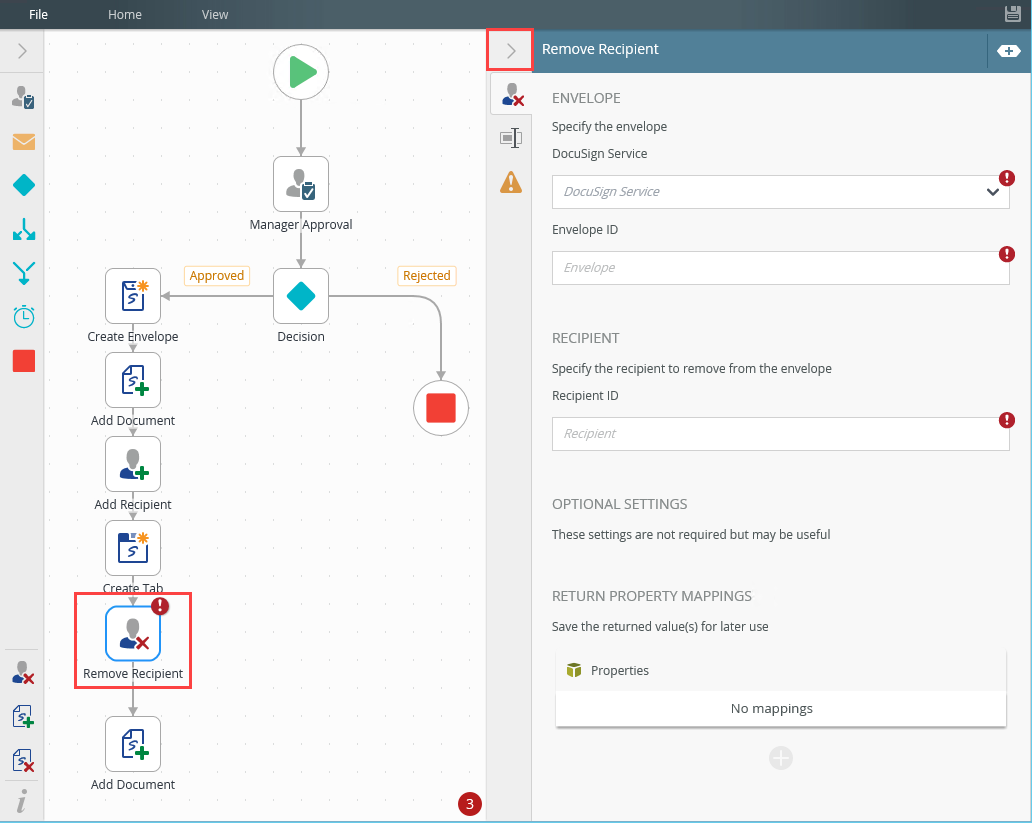1032x823 pixels.
Task: Select the User Task tool in toolbox
Action: [24, 97]
